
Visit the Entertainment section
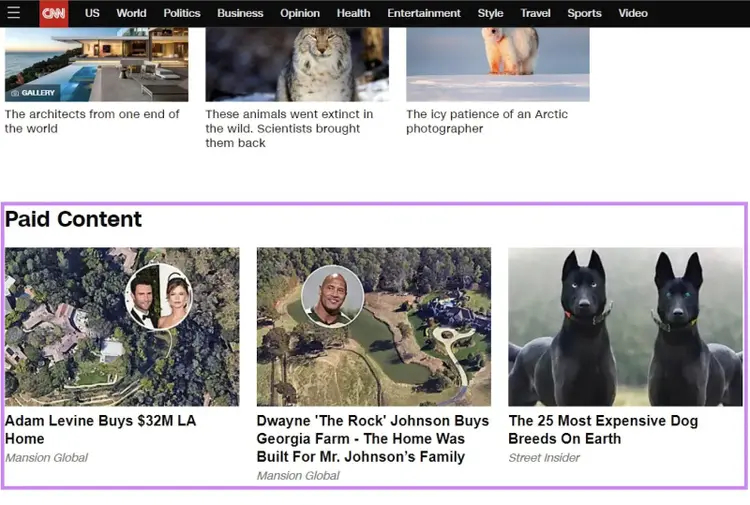coord(424,13)
